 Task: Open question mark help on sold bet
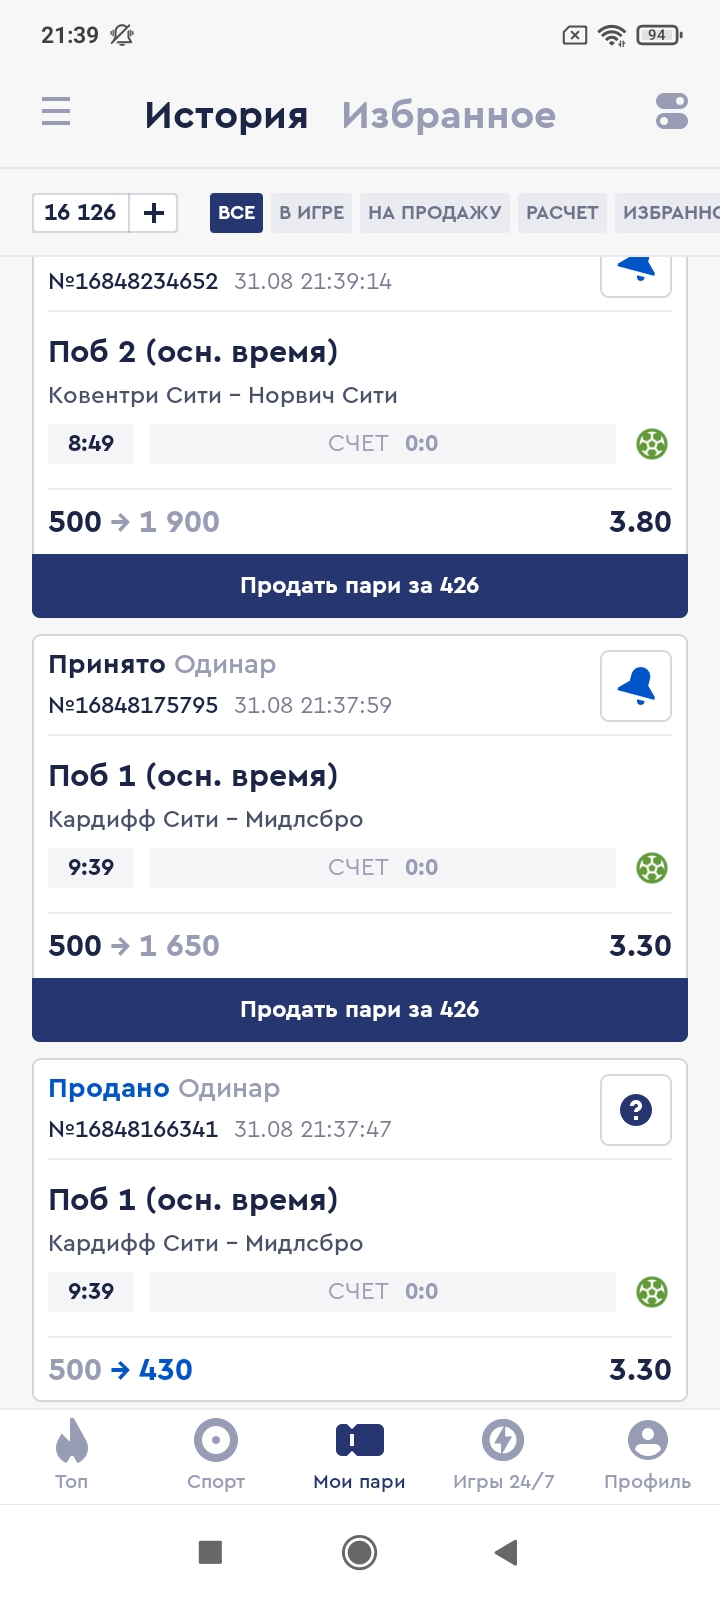pos(636,1110)
